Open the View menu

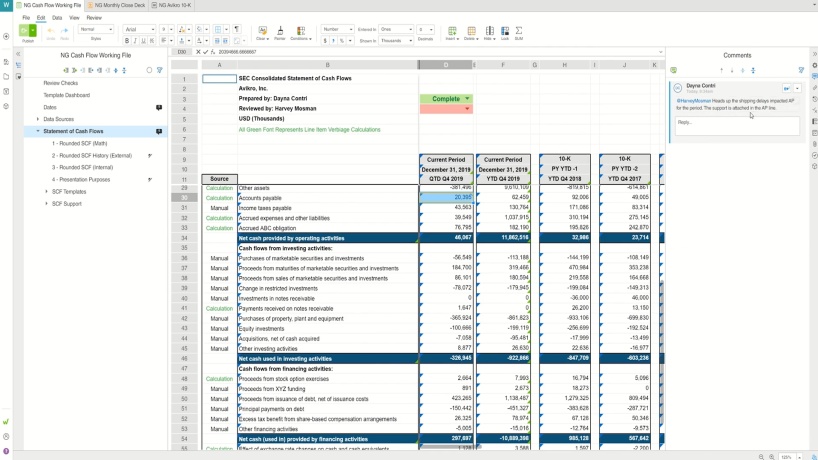click(x=74, y=18)
